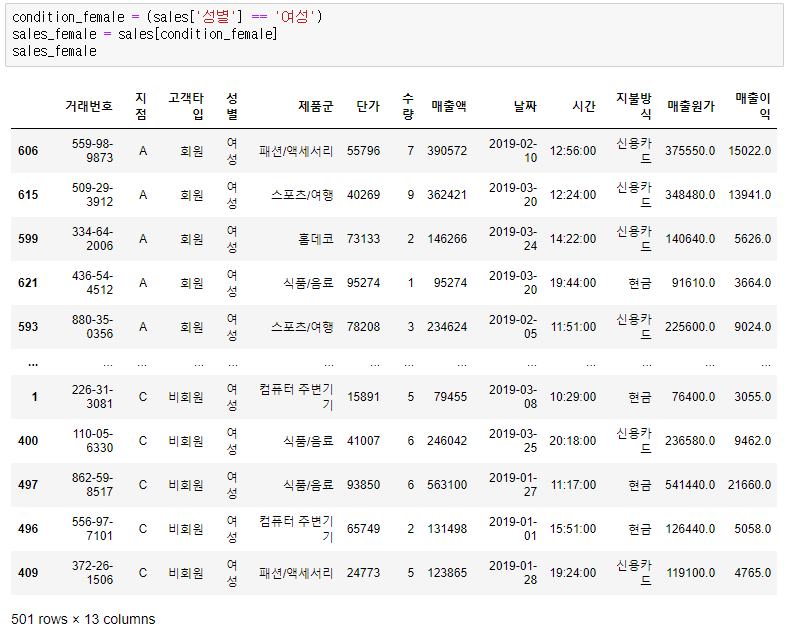Screen dimensions: 787x630
Task: Click sales amount 362421
Action: pyautogui.click(x=447, y=195)
